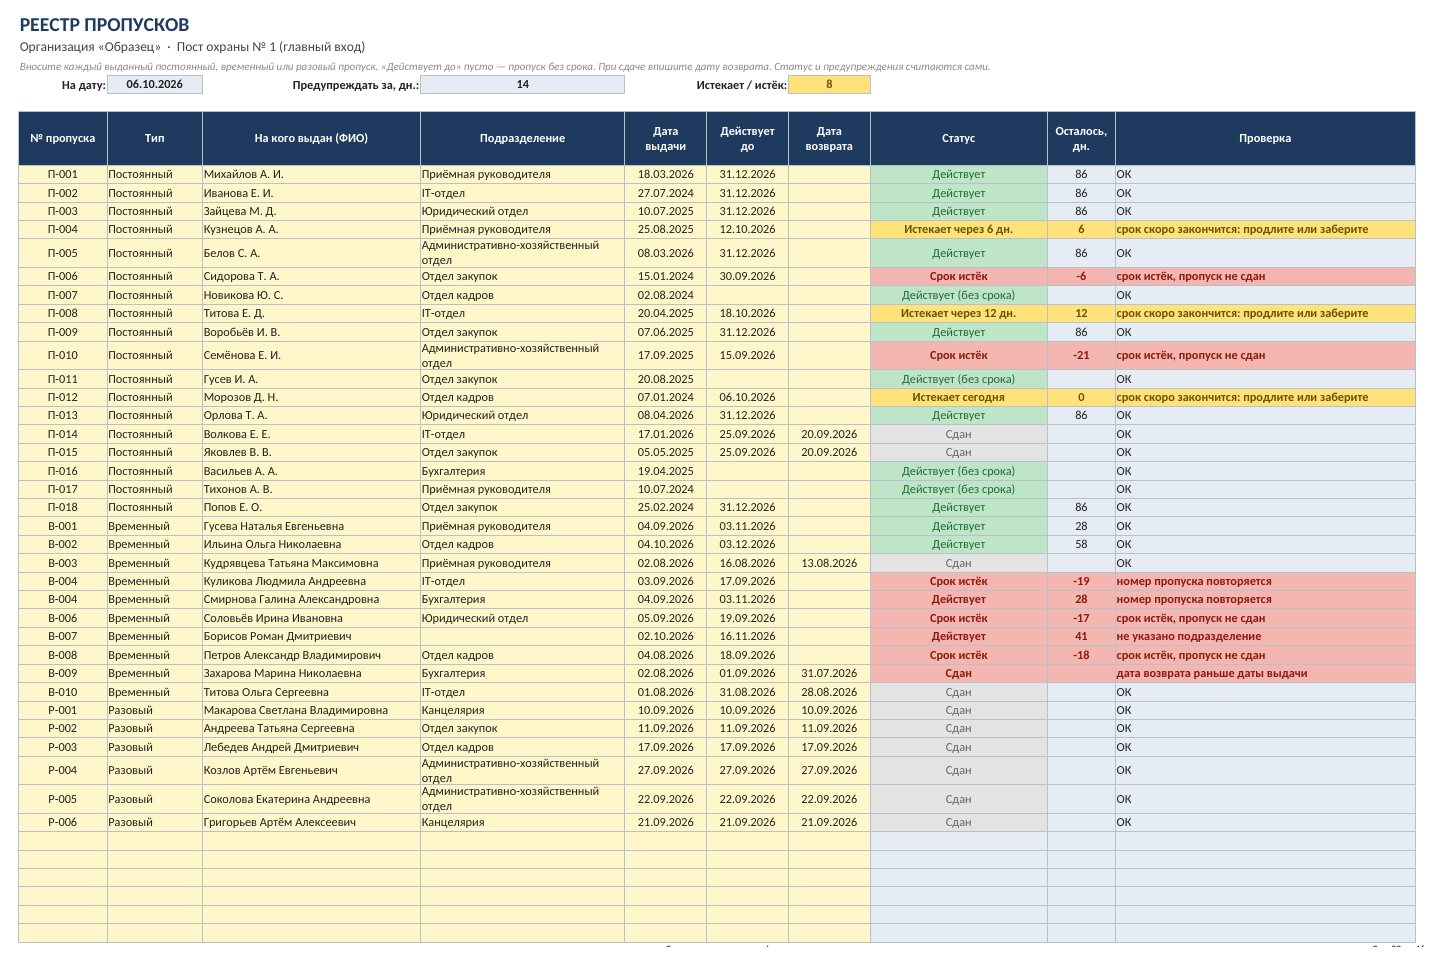Viewport: 1442px width, 965px height.
Task: Click days-left cell showing -21
Action: [x=1081, y=356]
